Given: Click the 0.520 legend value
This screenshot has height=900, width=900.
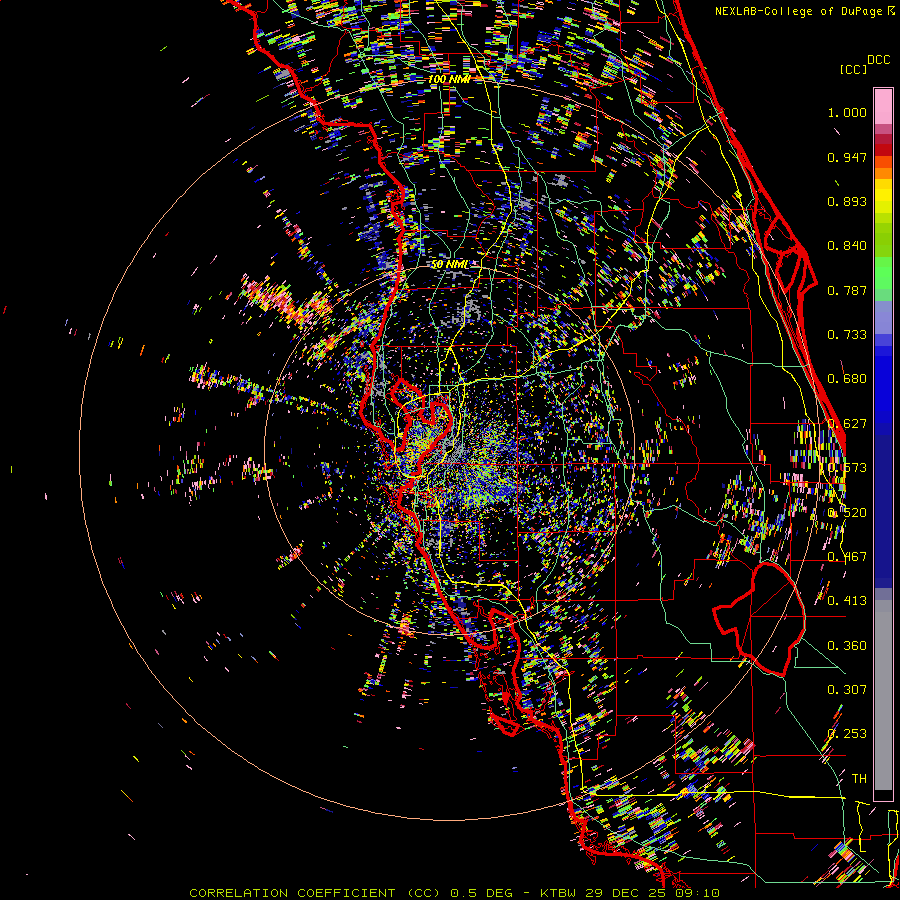Looking at the screenshot, I should coord(847,513).
